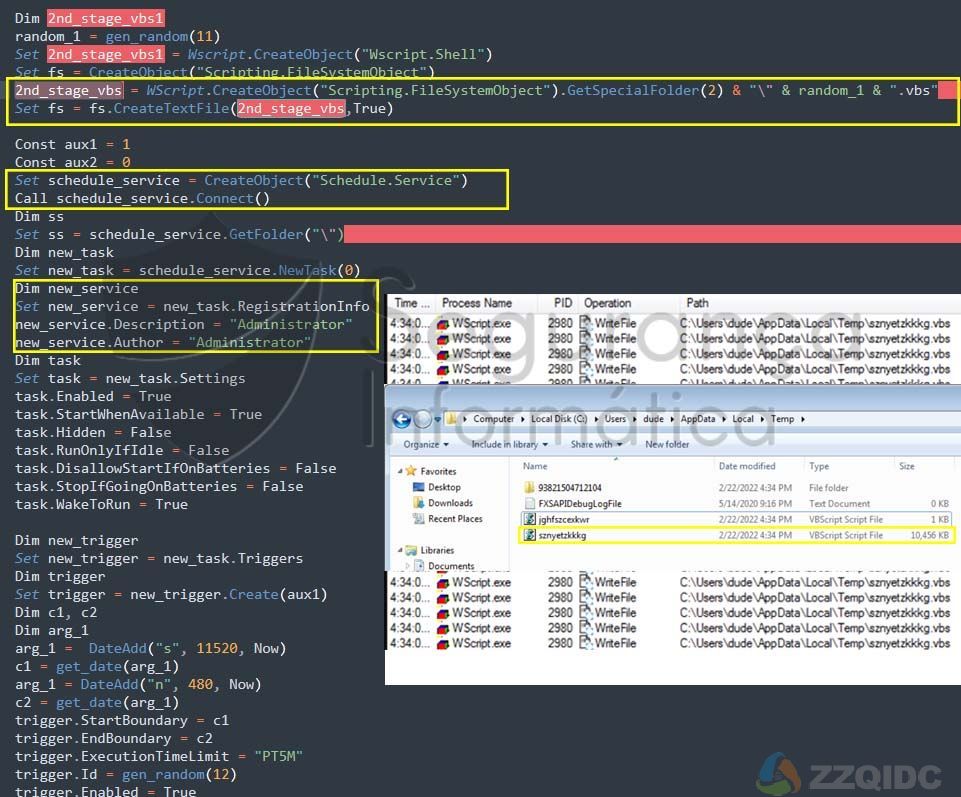Open the recent pages arrow beside Forward
The image size is (961, 797).
coord(438,419)
